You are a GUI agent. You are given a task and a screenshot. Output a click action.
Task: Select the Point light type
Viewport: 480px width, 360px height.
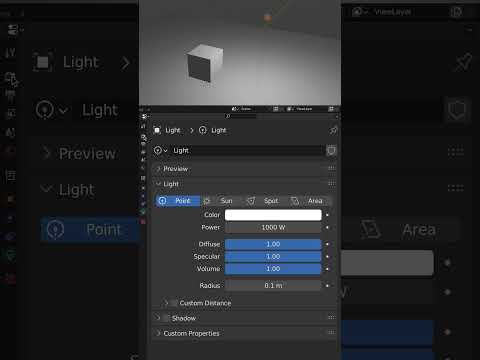click(x=178, y=201)
